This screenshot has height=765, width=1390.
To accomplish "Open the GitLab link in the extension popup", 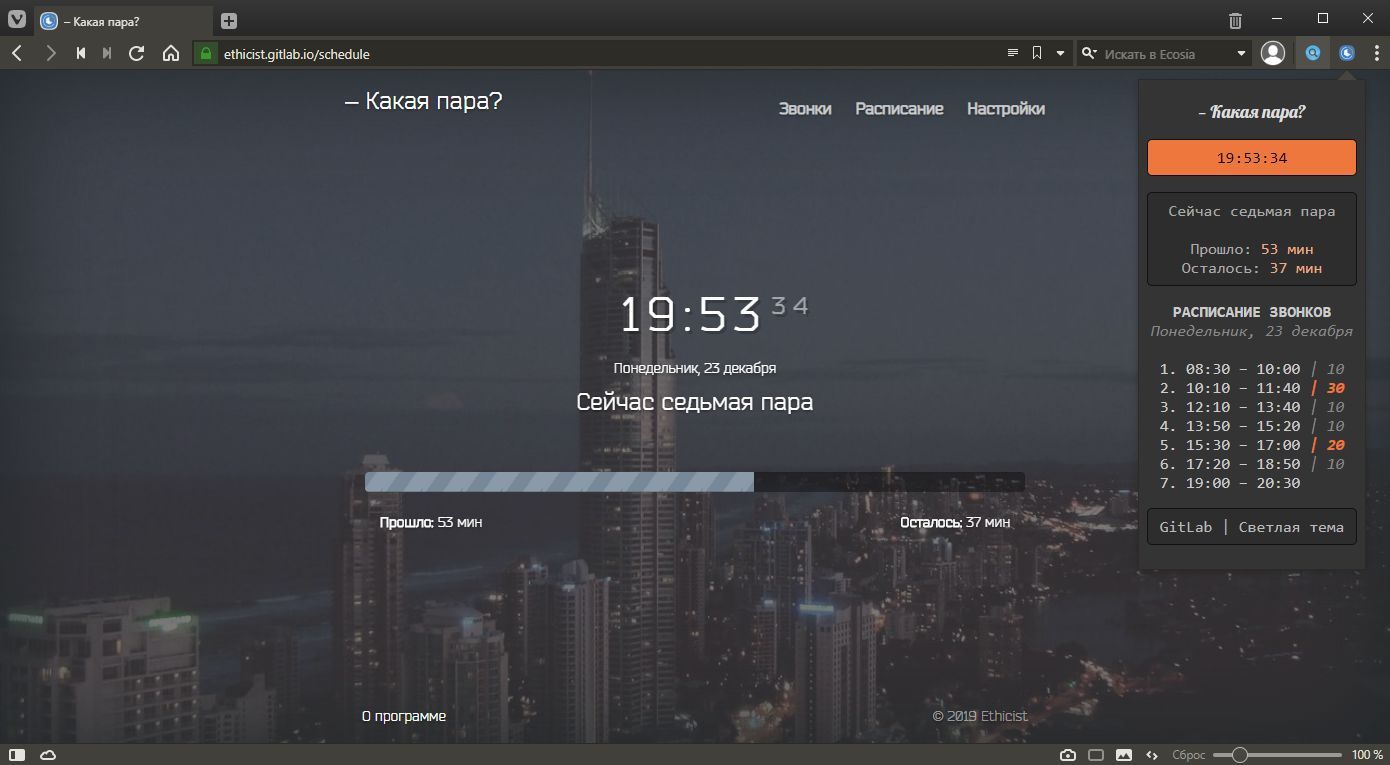I will [x=1185, y=527].
